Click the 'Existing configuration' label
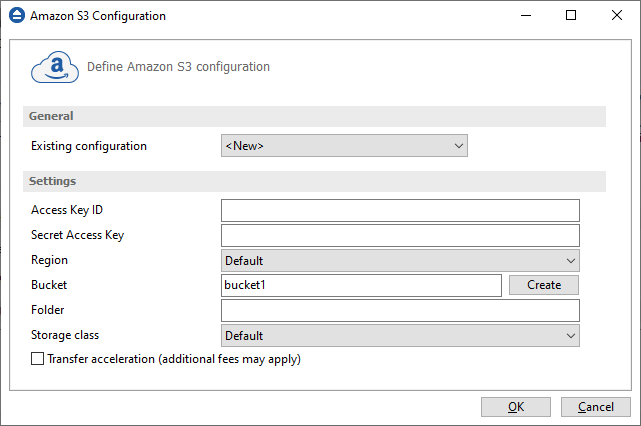 pos(89,146)
